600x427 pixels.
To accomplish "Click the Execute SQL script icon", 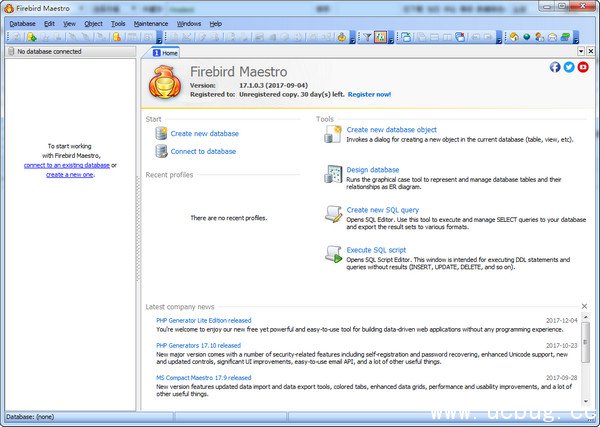I will [333, 254].
